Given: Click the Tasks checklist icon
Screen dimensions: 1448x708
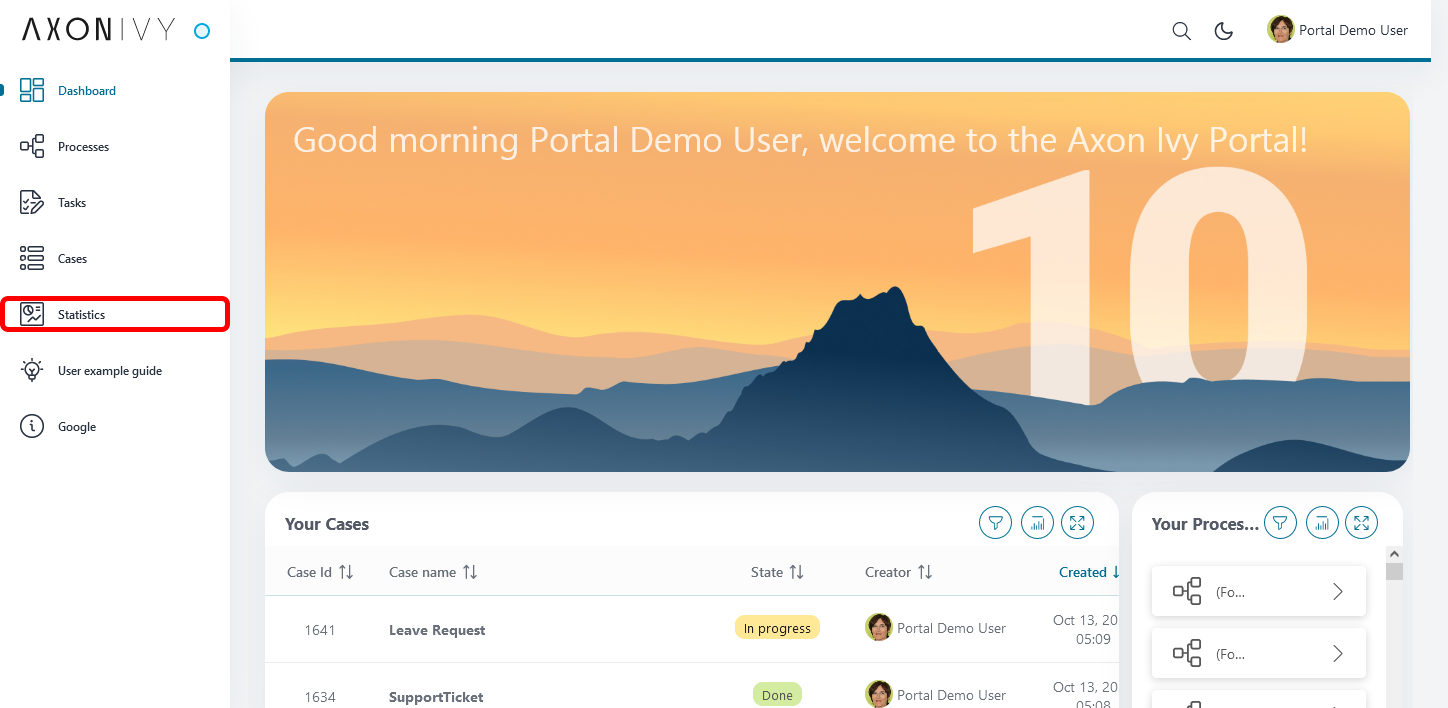Looking at the screenshot, I should click(x=32, y=202).
